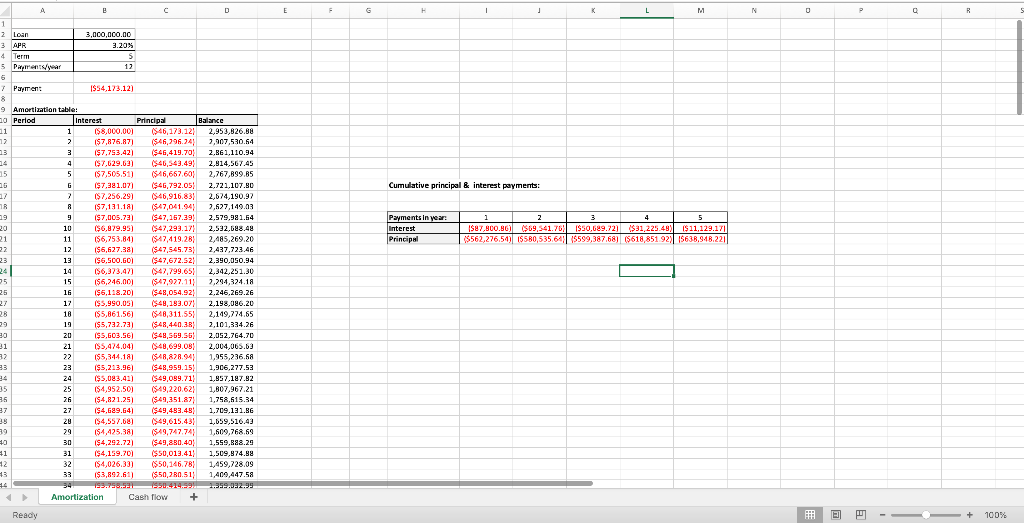
Task: Select period 1 interest ($8,000.00)
Action: [x=104, y=131]
